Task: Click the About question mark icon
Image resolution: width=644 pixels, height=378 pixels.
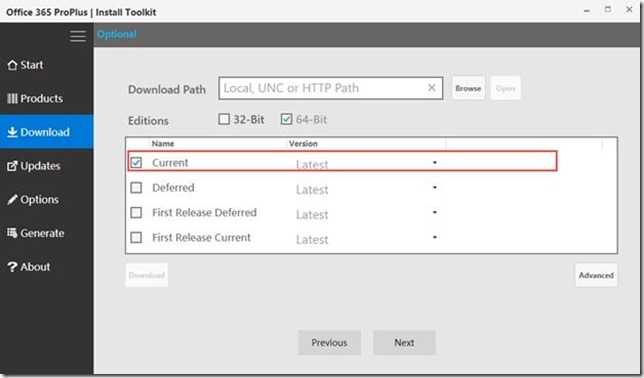Action: click(12, 267)
